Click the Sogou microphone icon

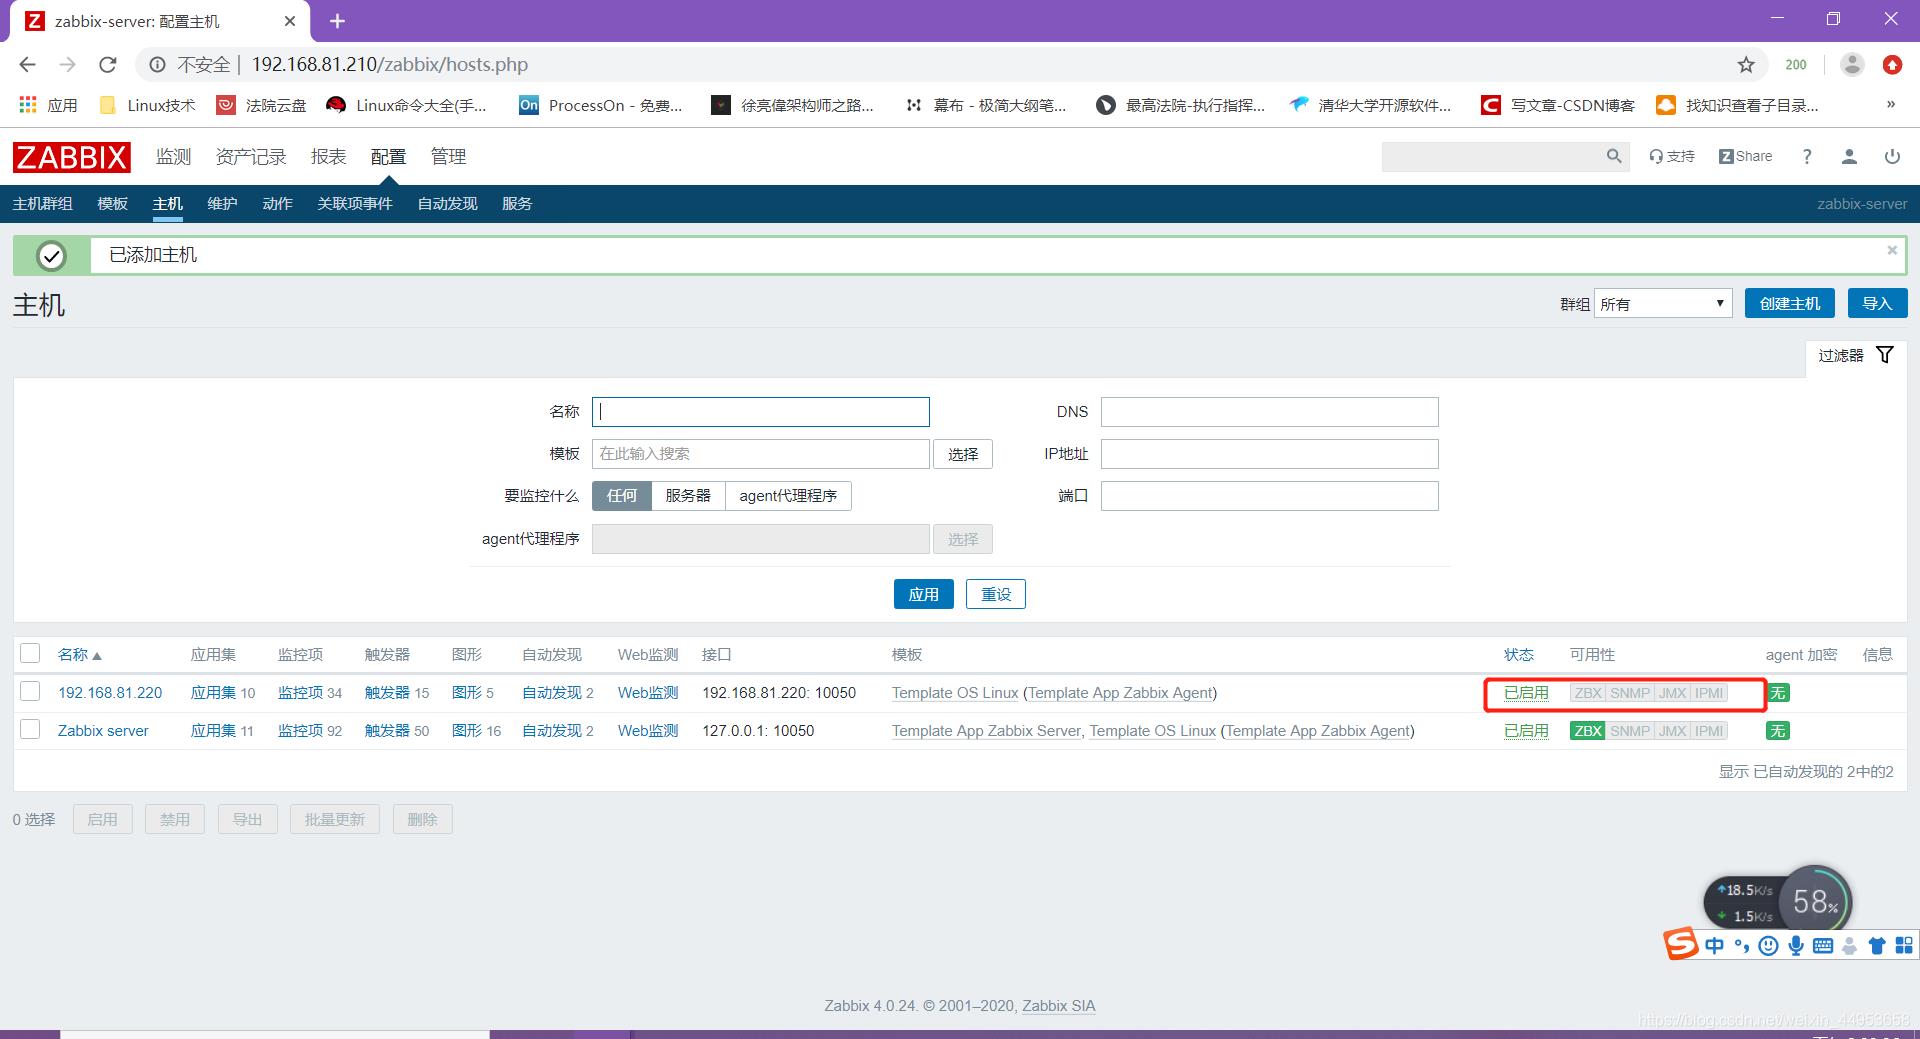[1796, 945]
